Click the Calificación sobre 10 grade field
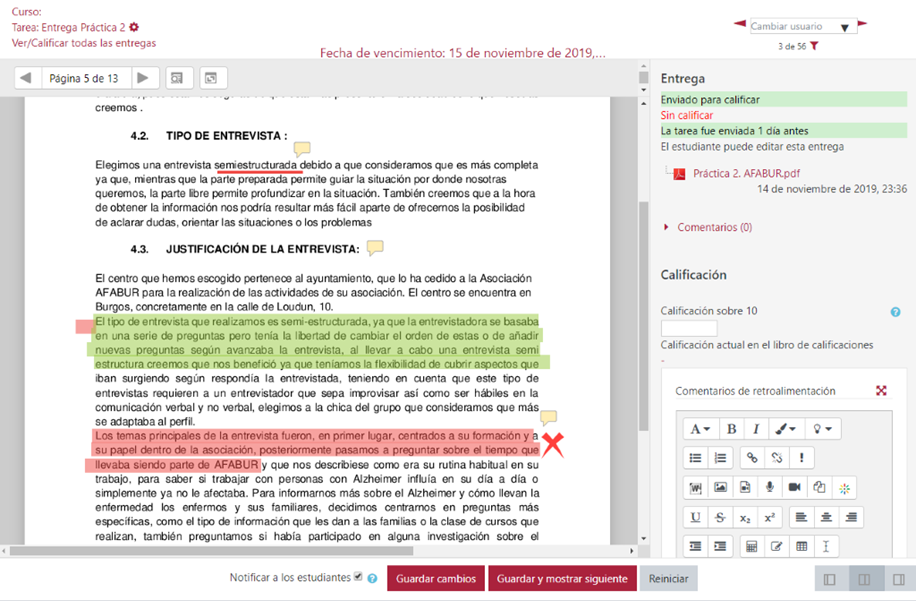The image size is (916, 601). [x=689, y=328]
